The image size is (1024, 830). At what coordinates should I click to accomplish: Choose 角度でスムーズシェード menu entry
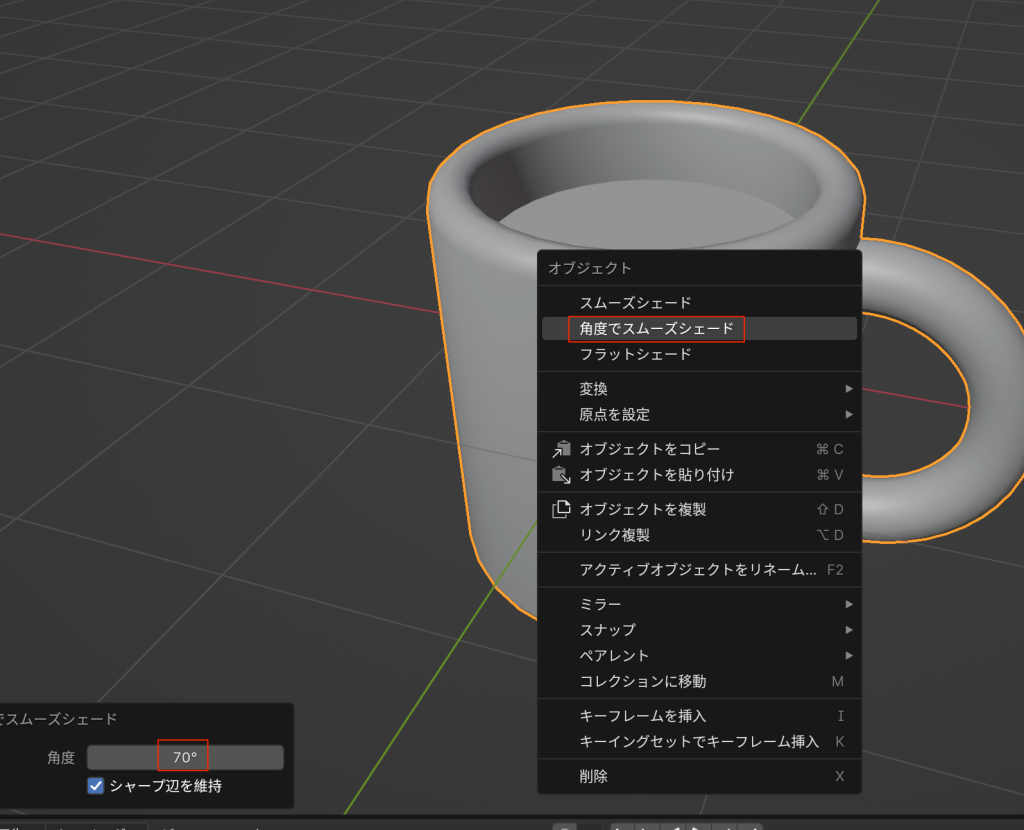(x=656, y=328)
